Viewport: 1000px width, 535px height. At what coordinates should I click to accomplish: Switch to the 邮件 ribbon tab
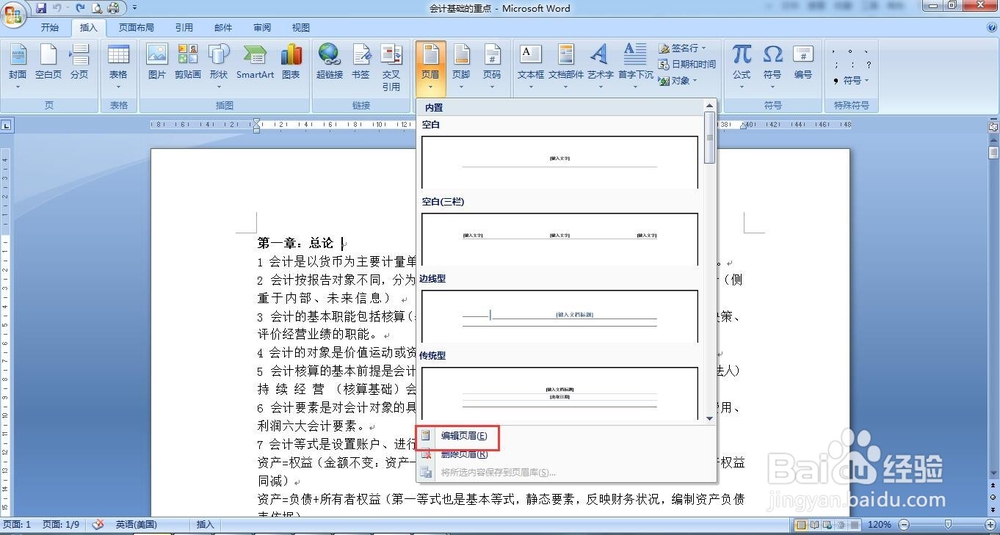coord(223,27)
